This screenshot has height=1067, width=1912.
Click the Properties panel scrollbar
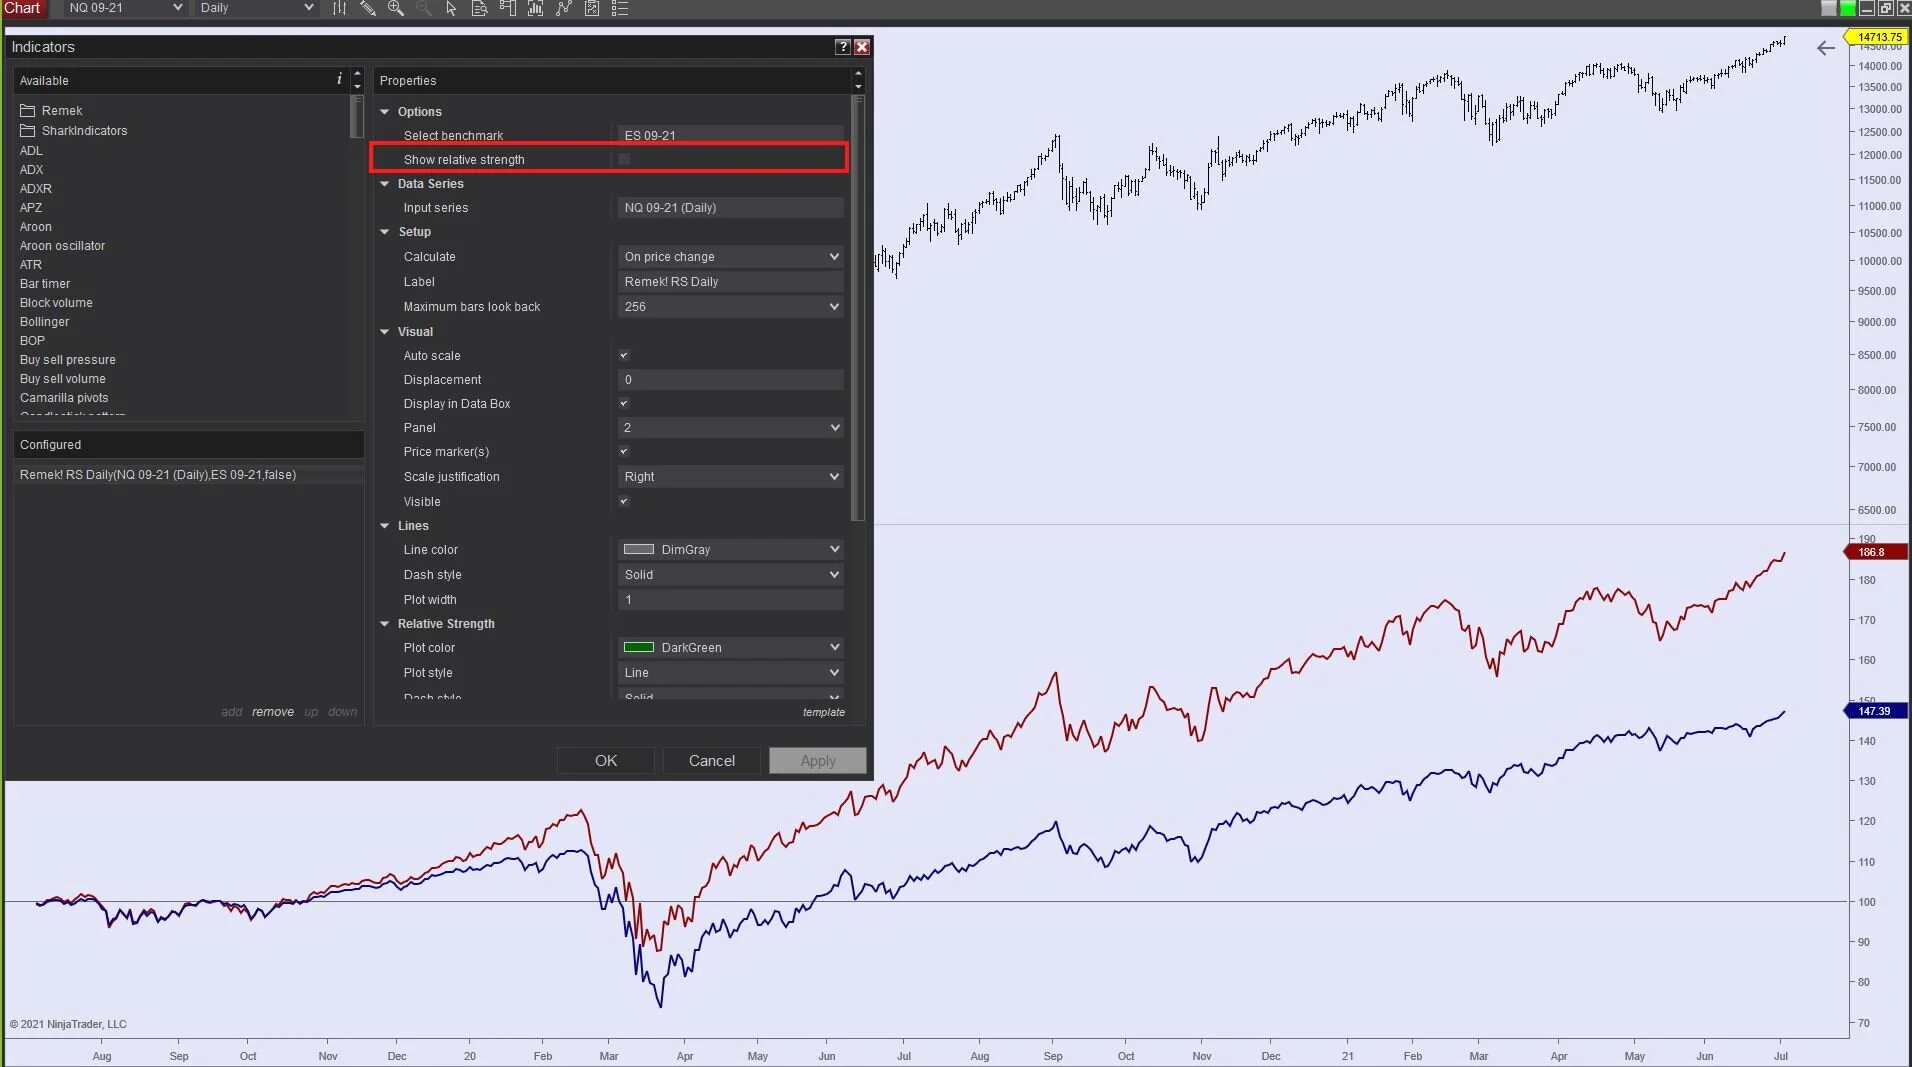coord(858,310)
